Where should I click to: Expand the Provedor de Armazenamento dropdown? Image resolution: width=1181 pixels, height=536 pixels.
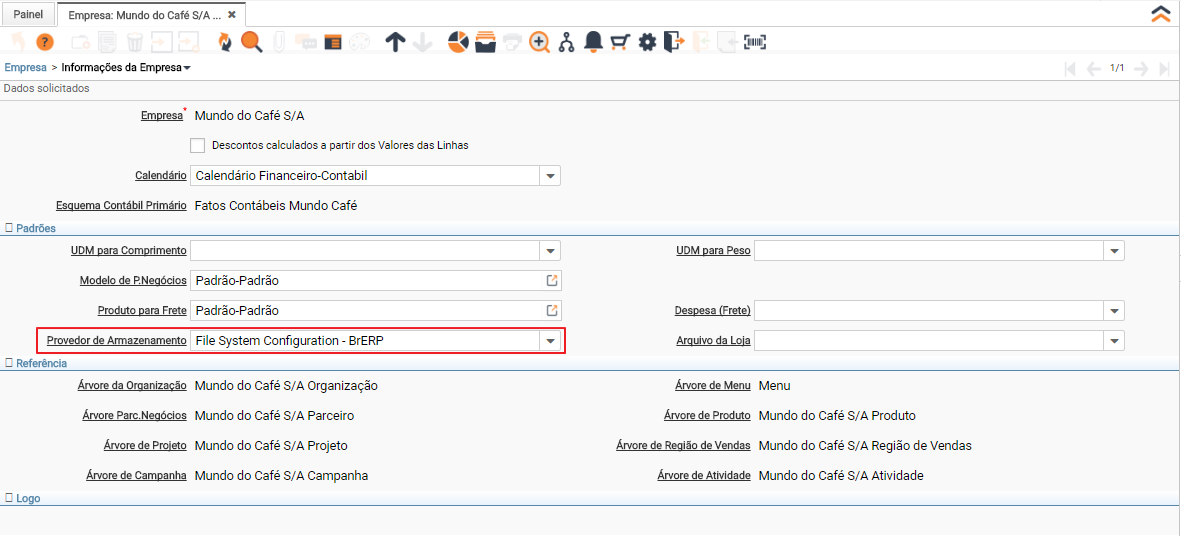coord(549,341)
